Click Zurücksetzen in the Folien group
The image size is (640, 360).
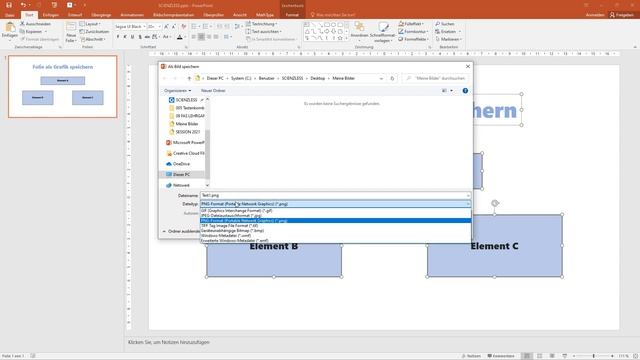tap(94, 32)
